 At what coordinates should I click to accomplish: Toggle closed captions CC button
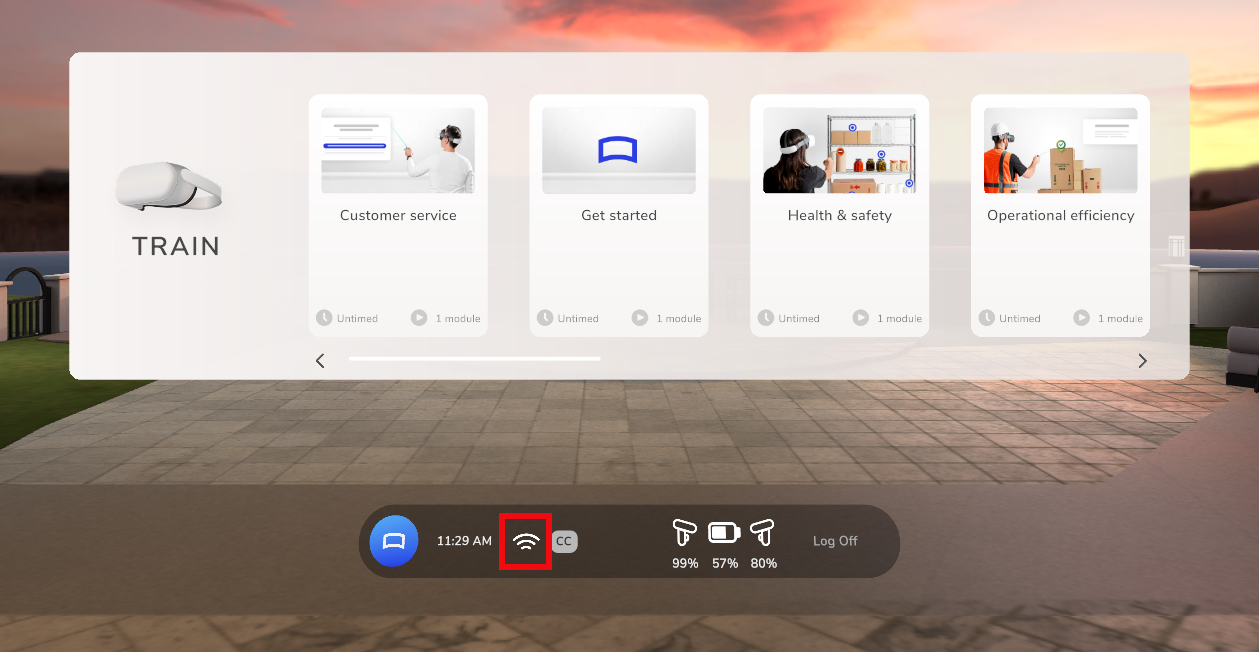565,541
